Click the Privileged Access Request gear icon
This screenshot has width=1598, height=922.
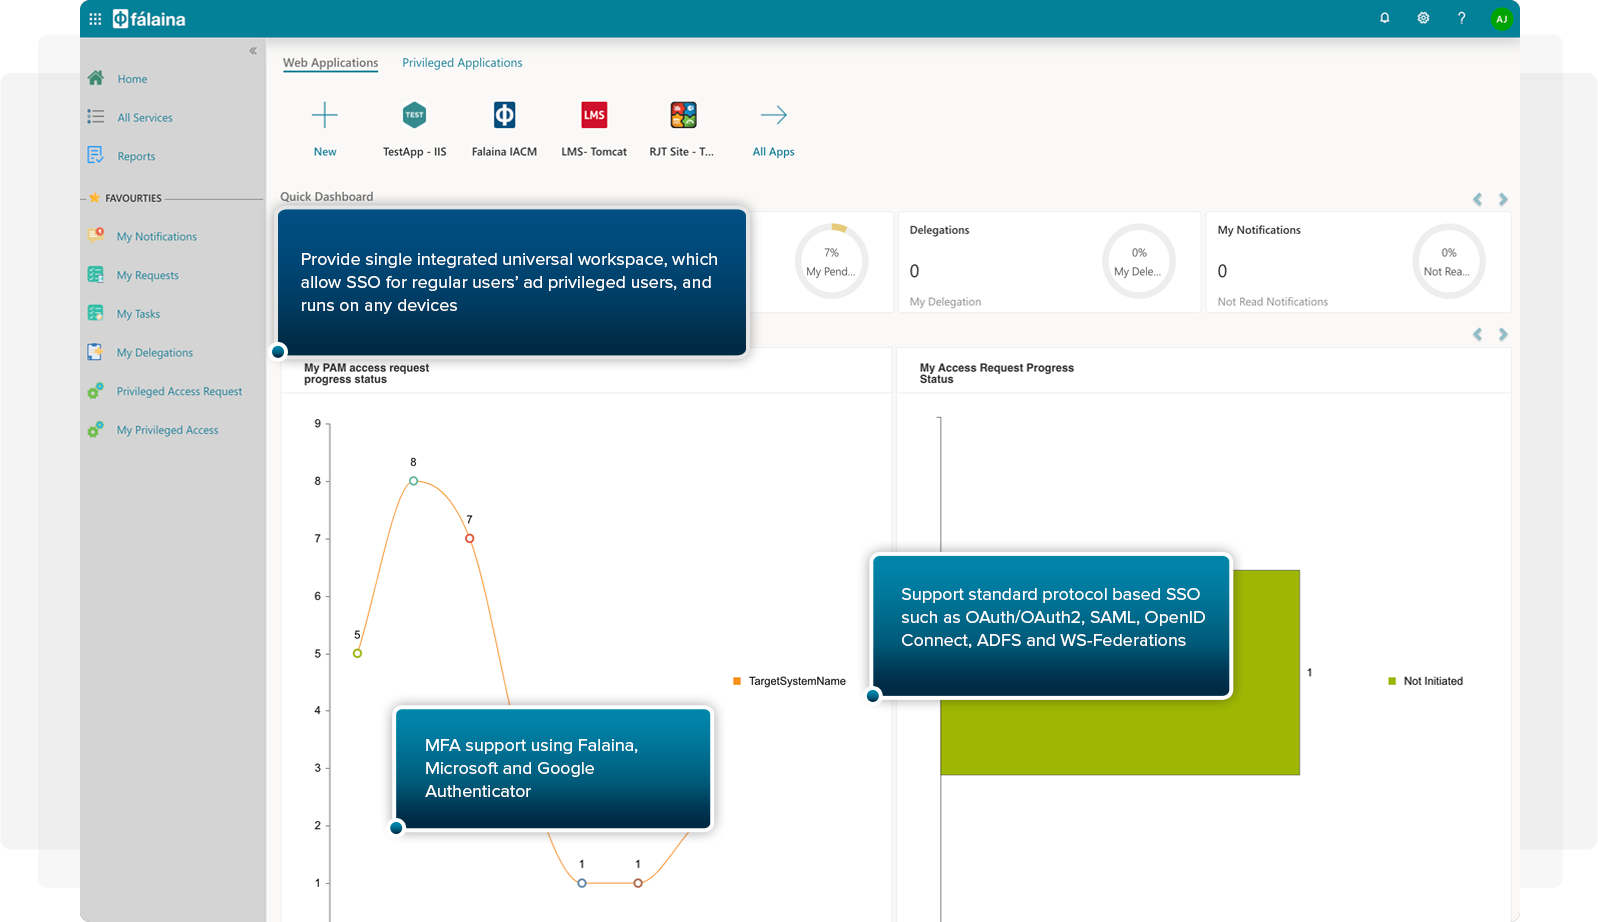click(96, 391)
